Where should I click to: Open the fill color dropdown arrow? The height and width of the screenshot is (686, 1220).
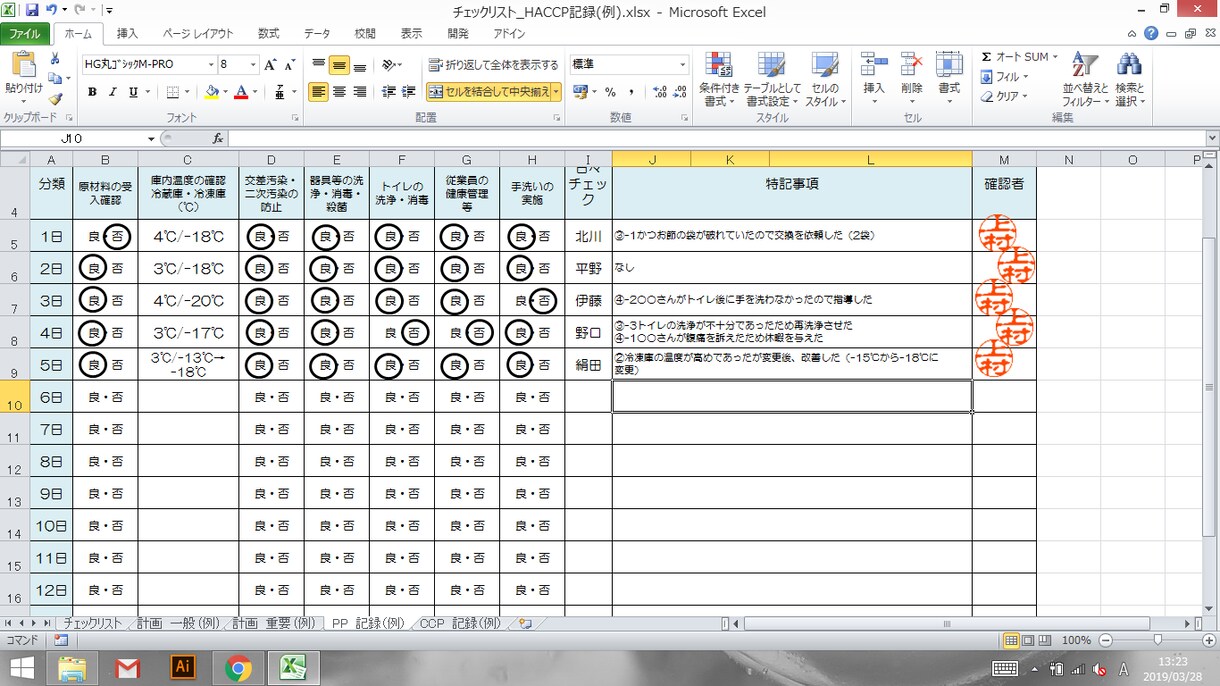click(x=224, y=92)
